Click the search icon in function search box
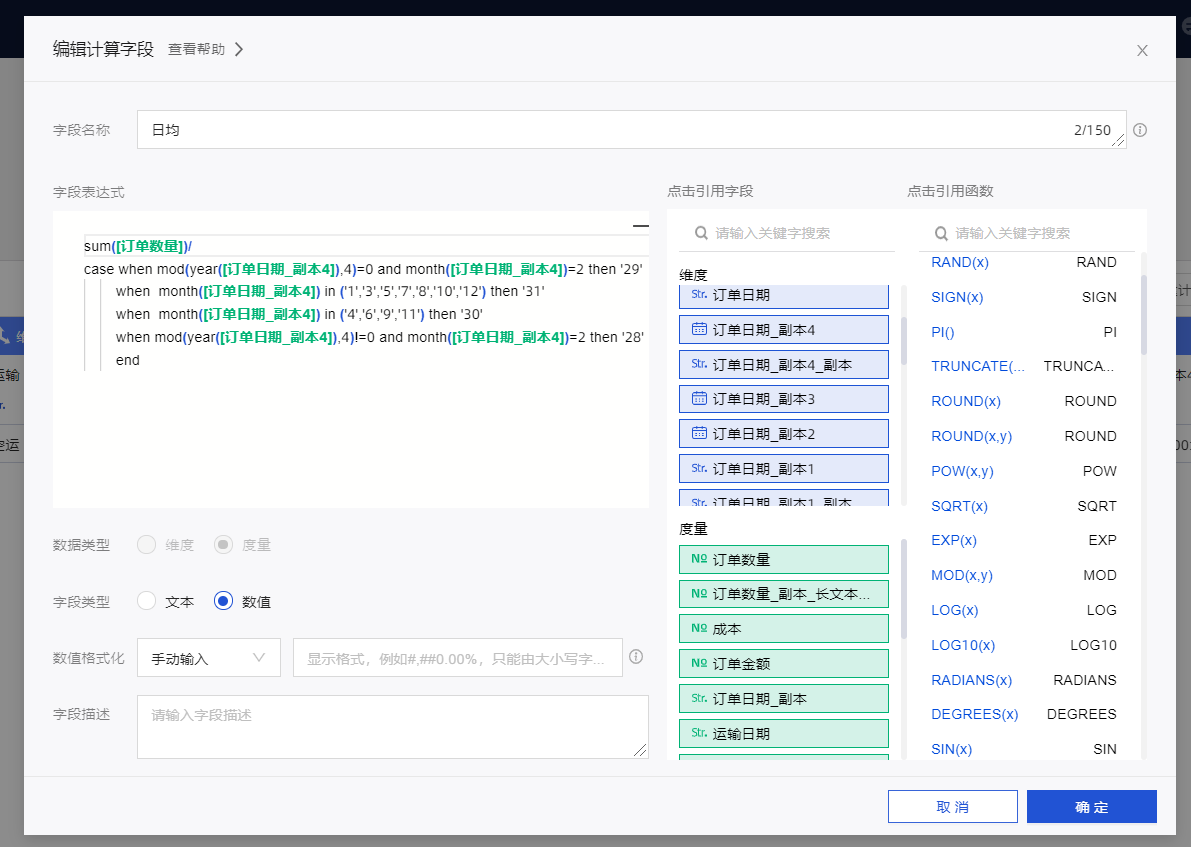 pos(941,233)
